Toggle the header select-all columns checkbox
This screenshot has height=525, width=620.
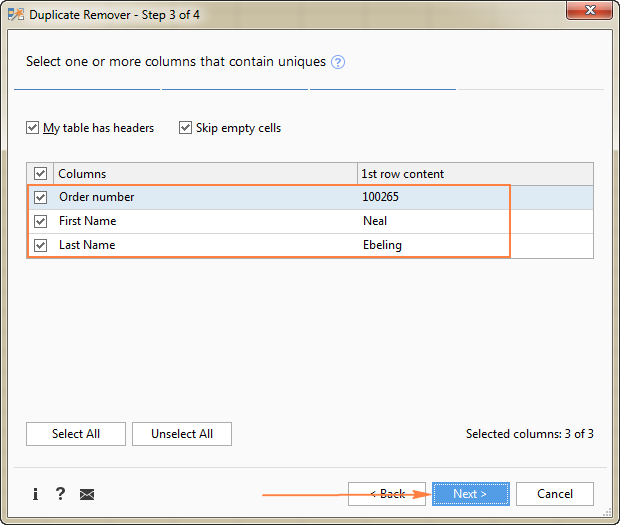(x=40, y=174)
